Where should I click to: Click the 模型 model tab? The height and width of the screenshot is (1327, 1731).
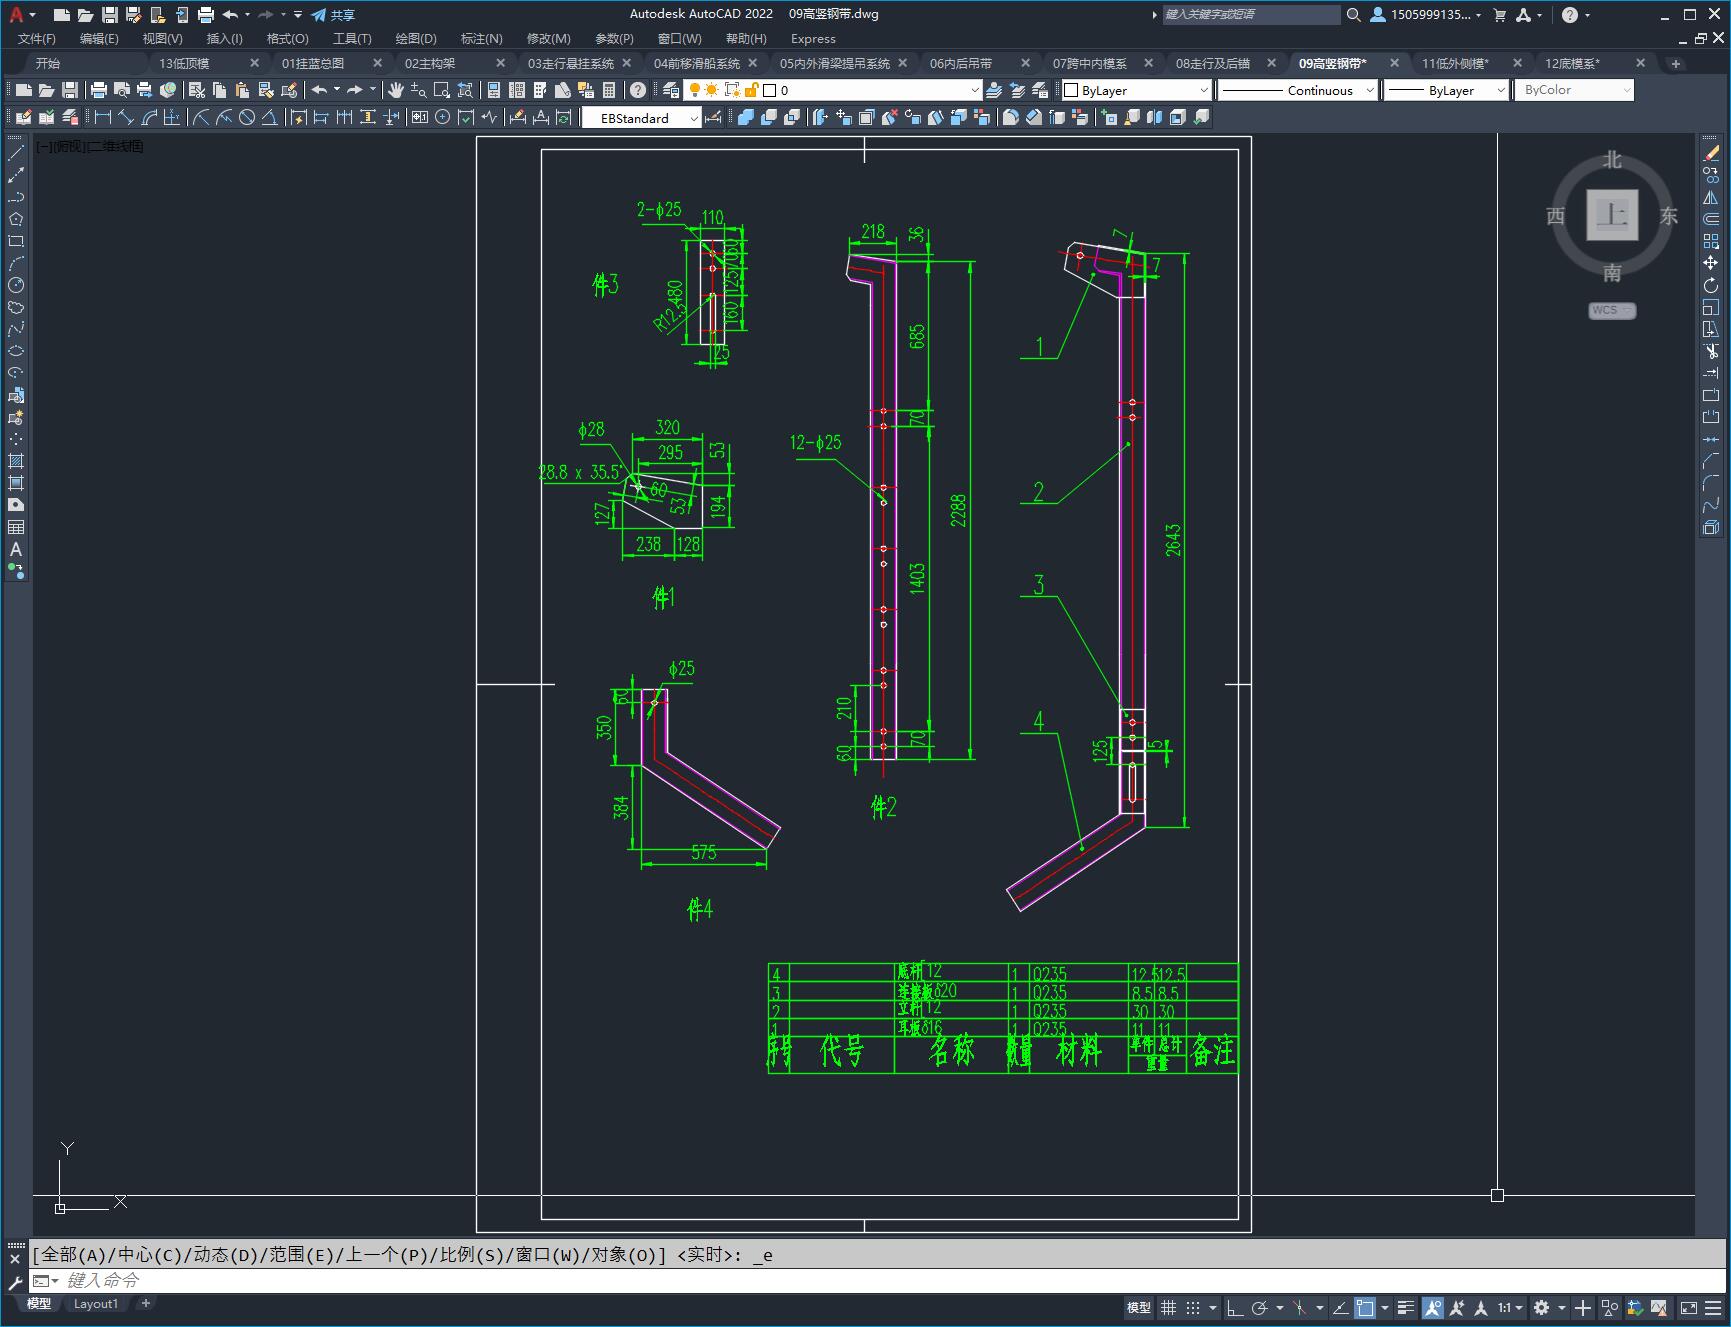click(38, 1303)
